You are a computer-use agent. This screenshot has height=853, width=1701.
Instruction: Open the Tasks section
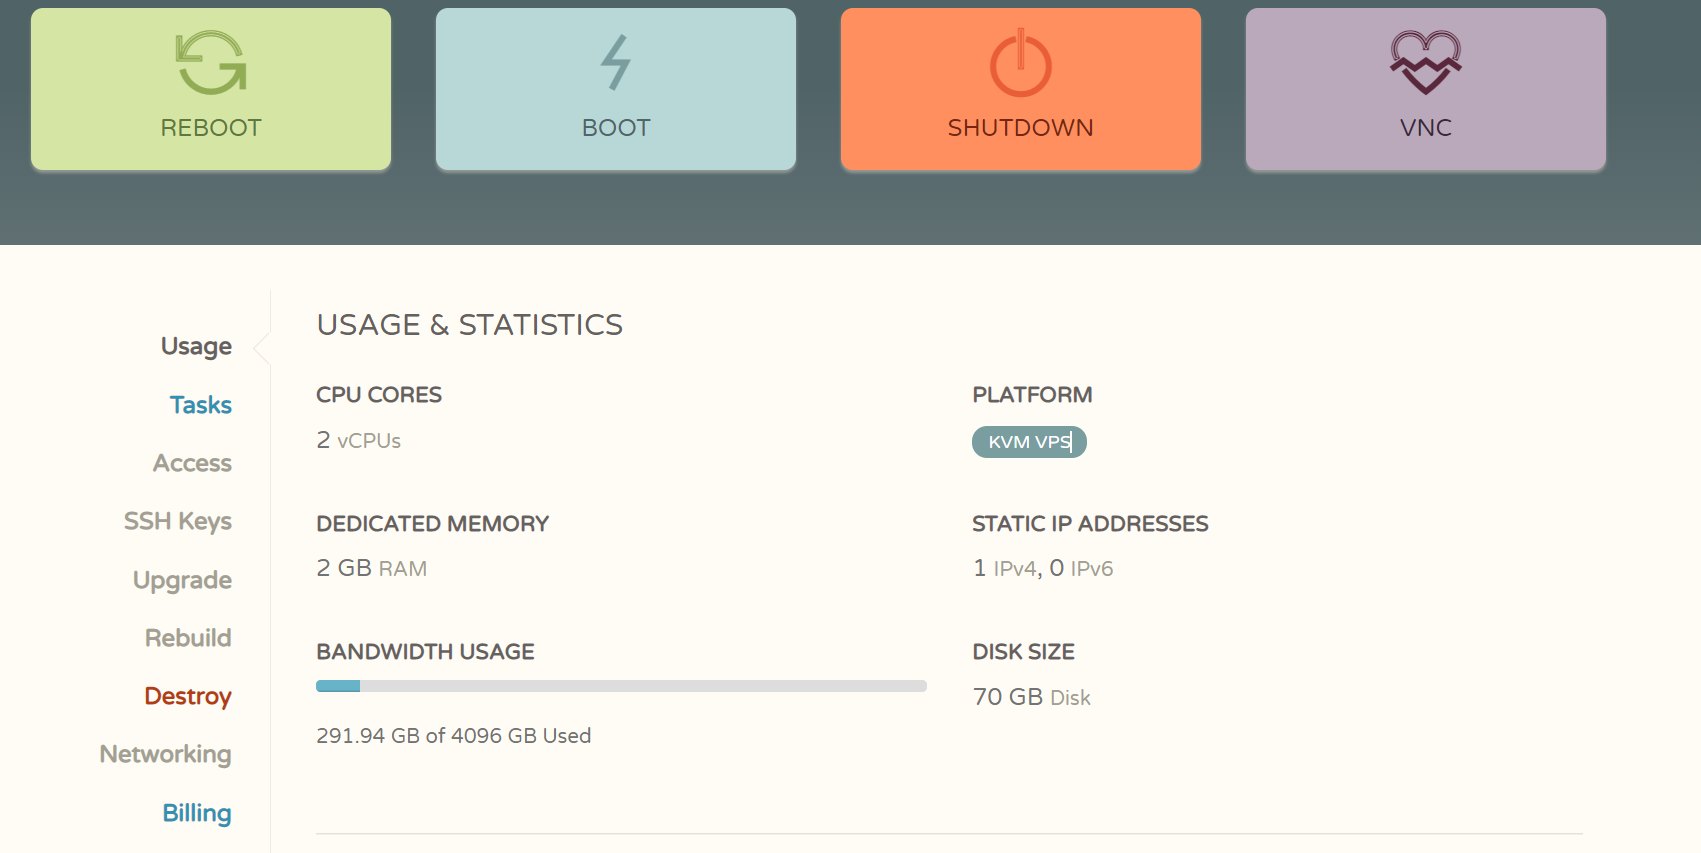(x=200, y=405)
